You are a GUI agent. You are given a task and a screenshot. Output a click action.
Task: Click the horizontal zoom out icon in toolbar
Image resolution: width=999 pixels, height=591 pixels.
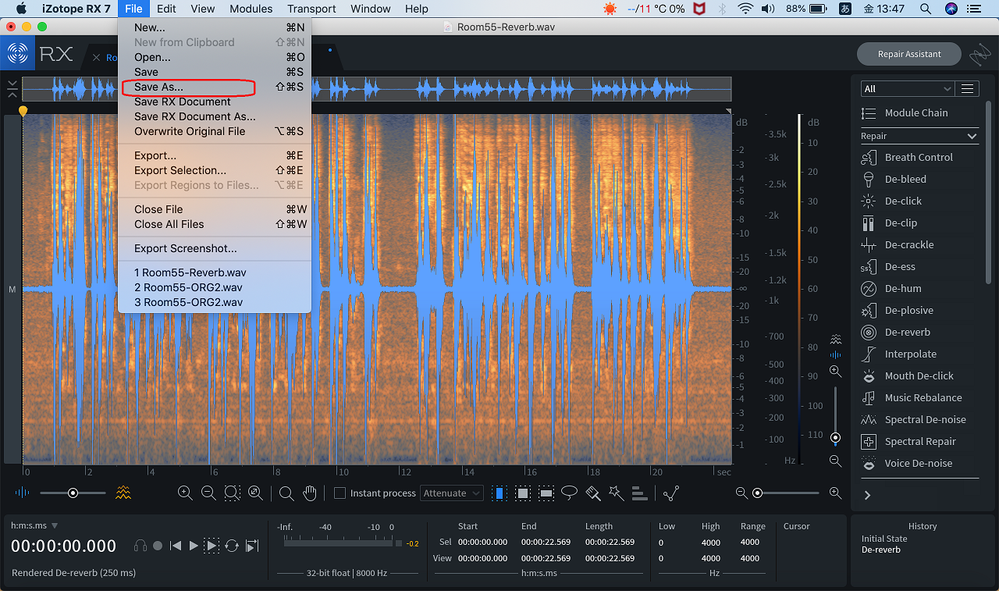pos(208,493)
